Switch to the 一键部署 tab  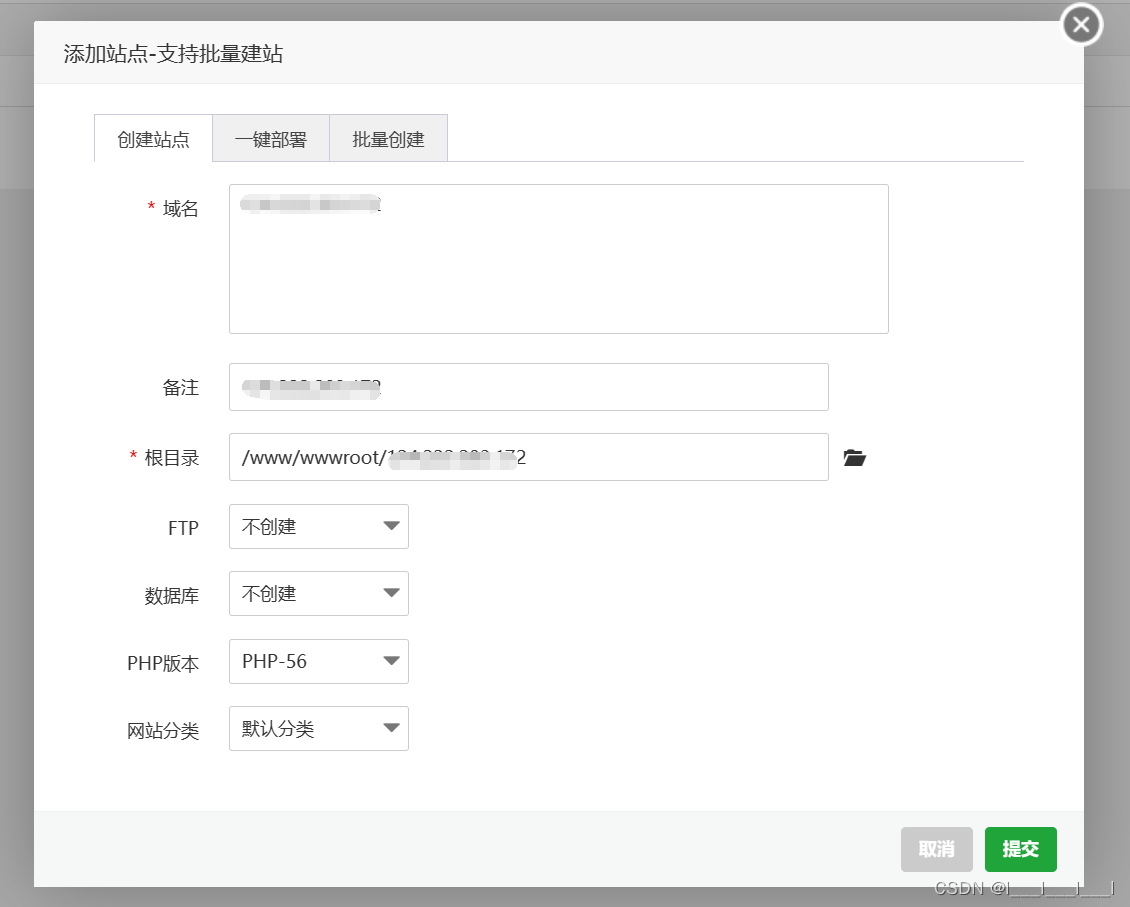(270, 138)
